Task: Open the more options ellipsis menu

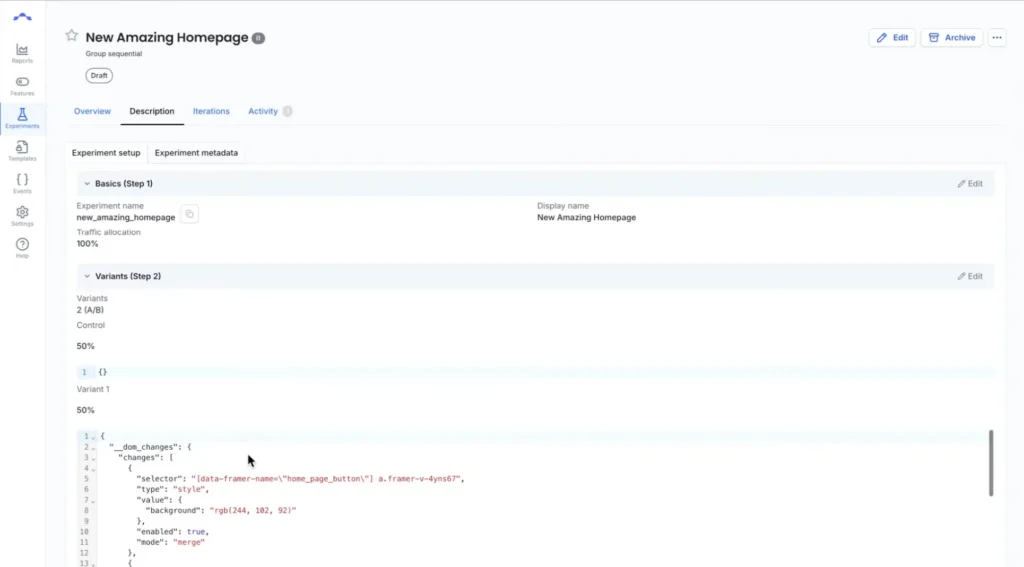Action: (997, 38)
